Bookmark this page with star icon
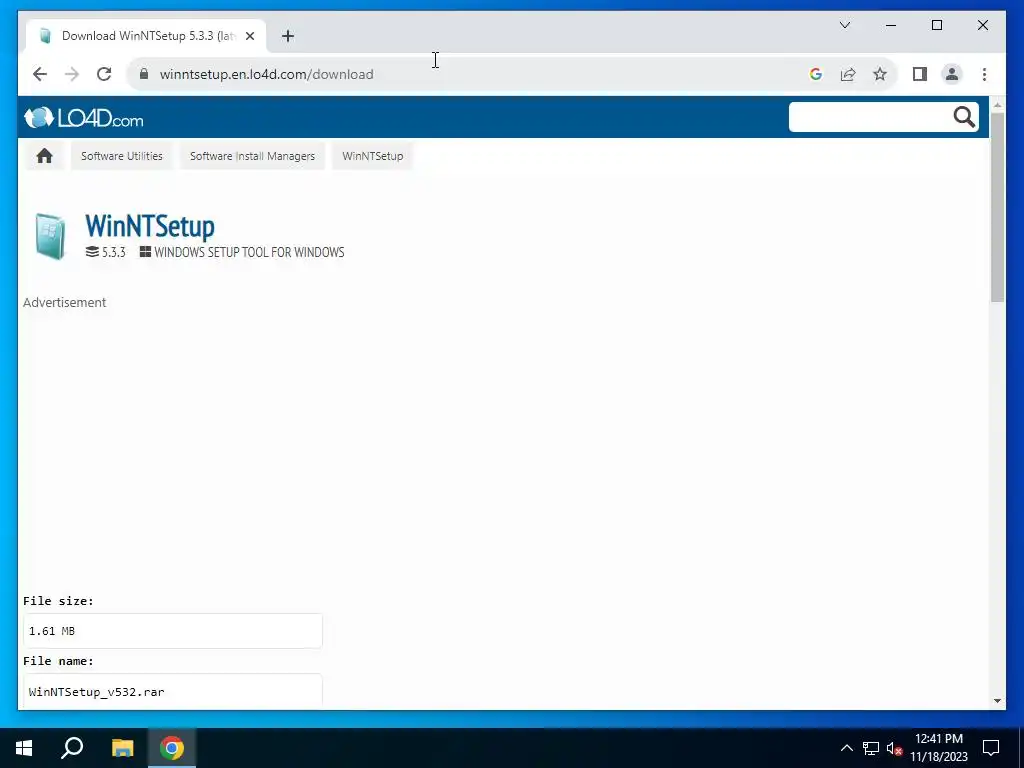Image resolution: width=1024 pixels, height=768 pixels. [880, 74]
